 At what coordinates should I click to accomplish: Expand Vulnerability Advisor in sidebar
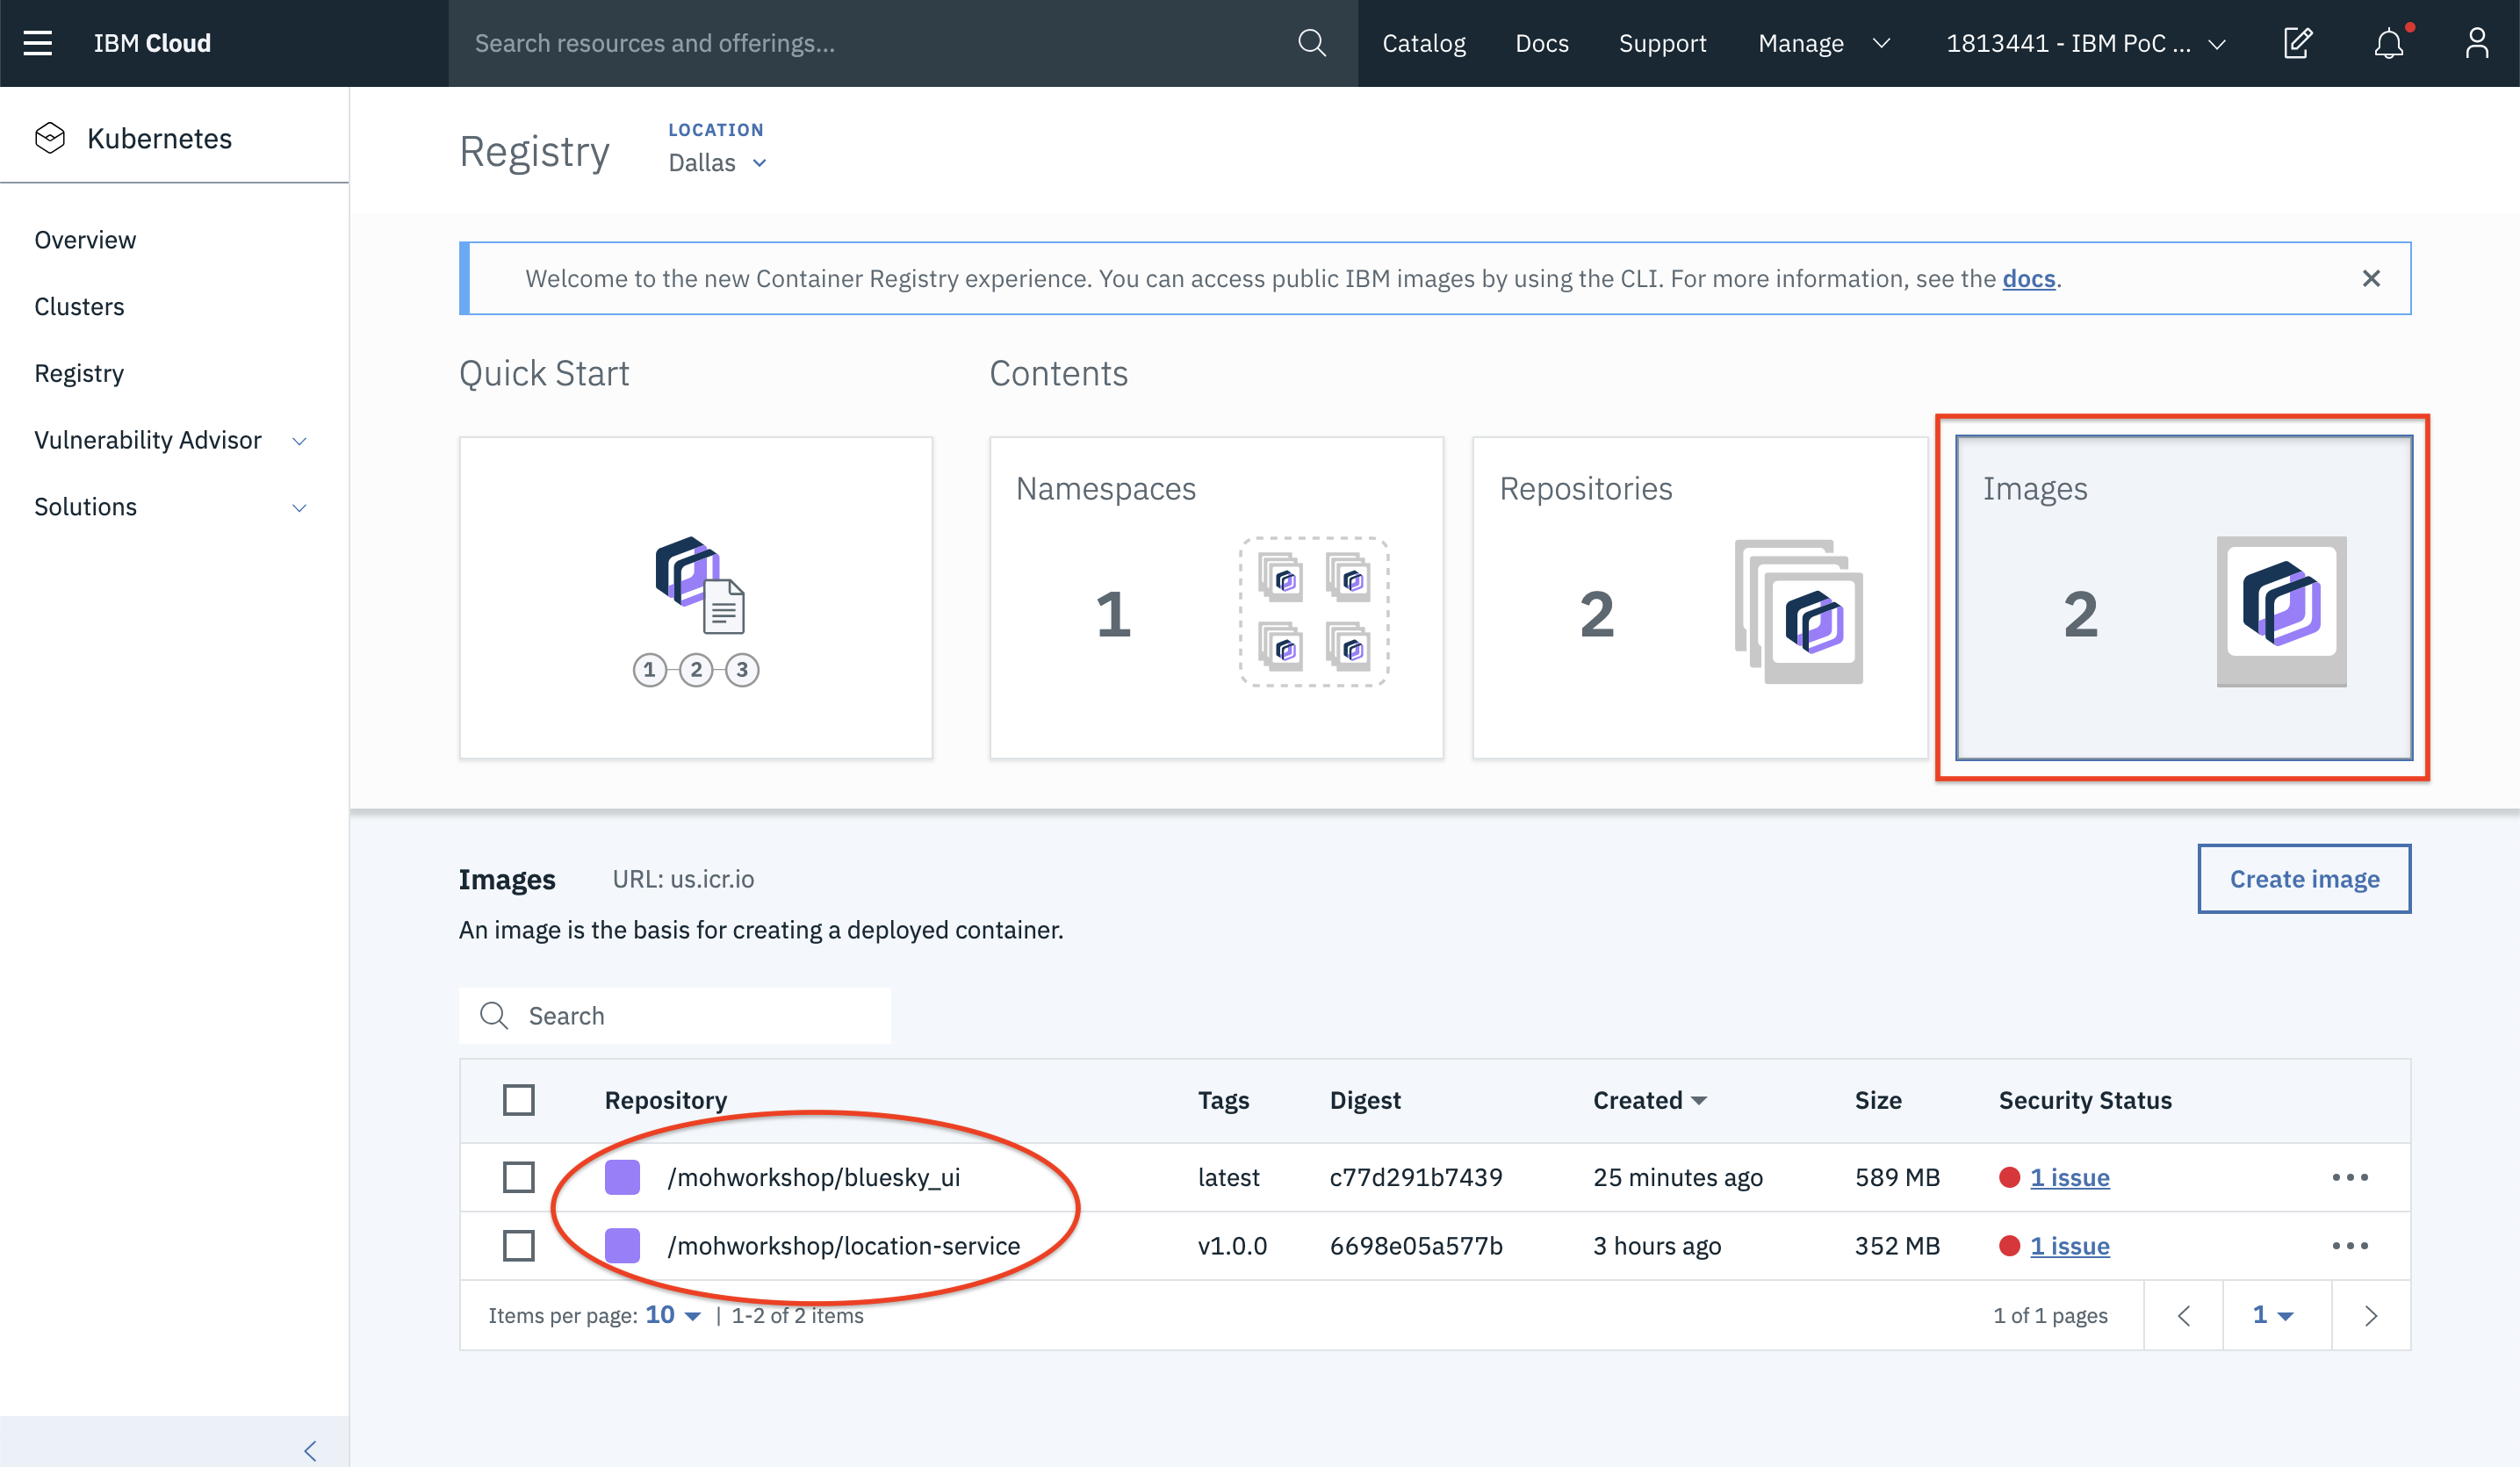[299, 441]
